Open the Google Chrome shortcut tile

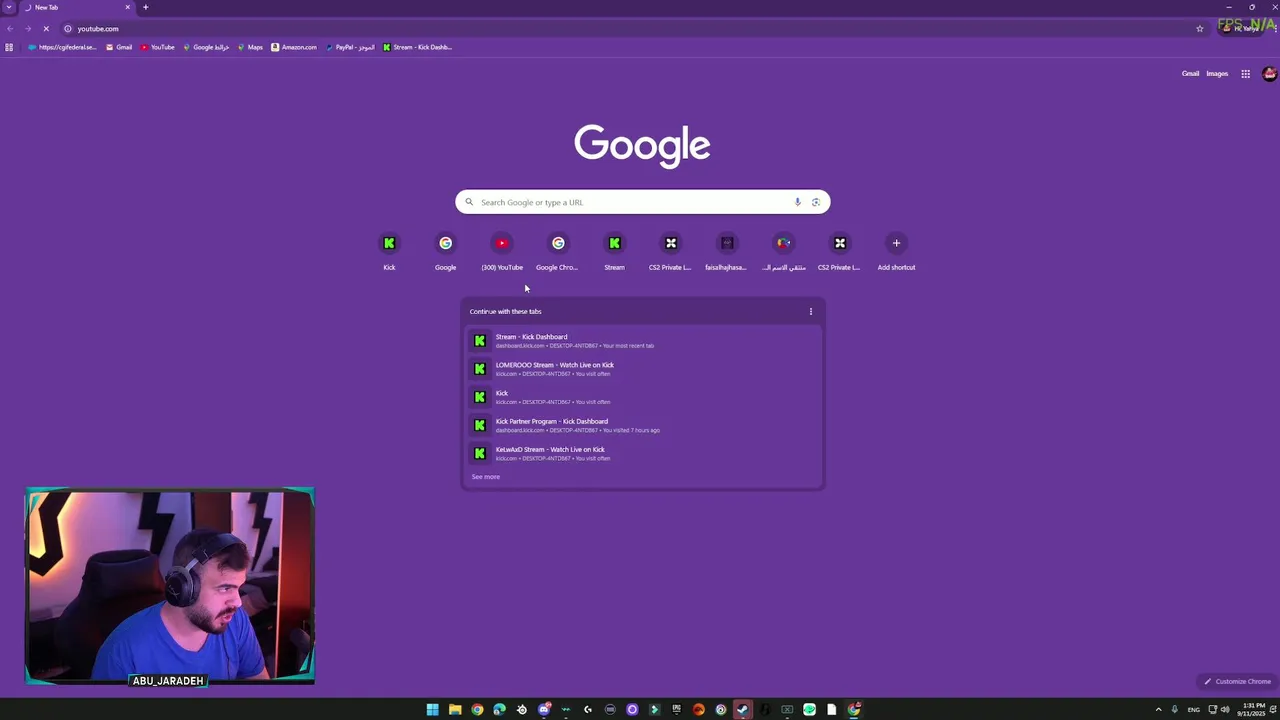coord(558,251)
